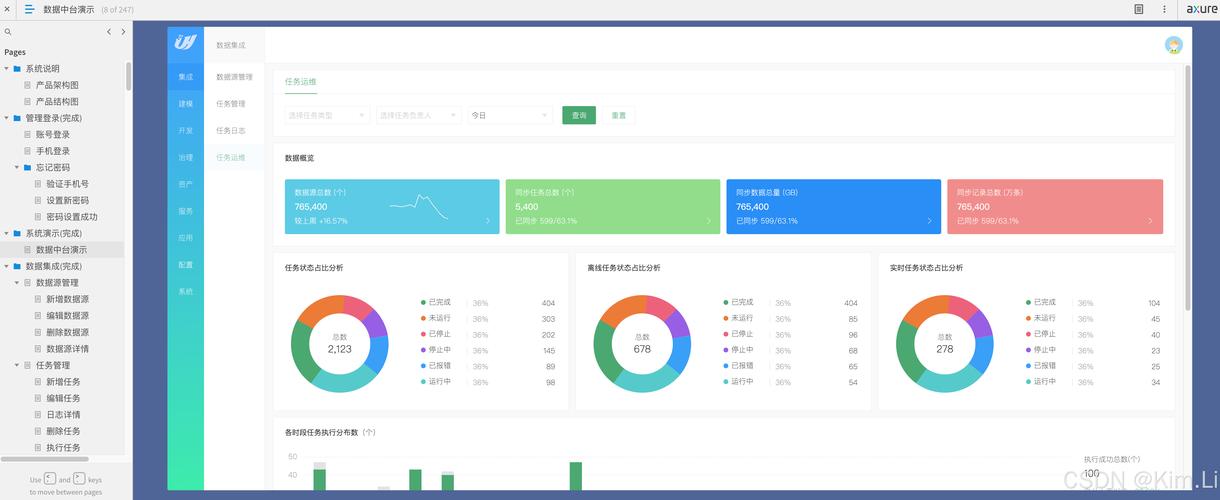
Task: Click the 重置 reset button
Action: (x=619, y=115)
